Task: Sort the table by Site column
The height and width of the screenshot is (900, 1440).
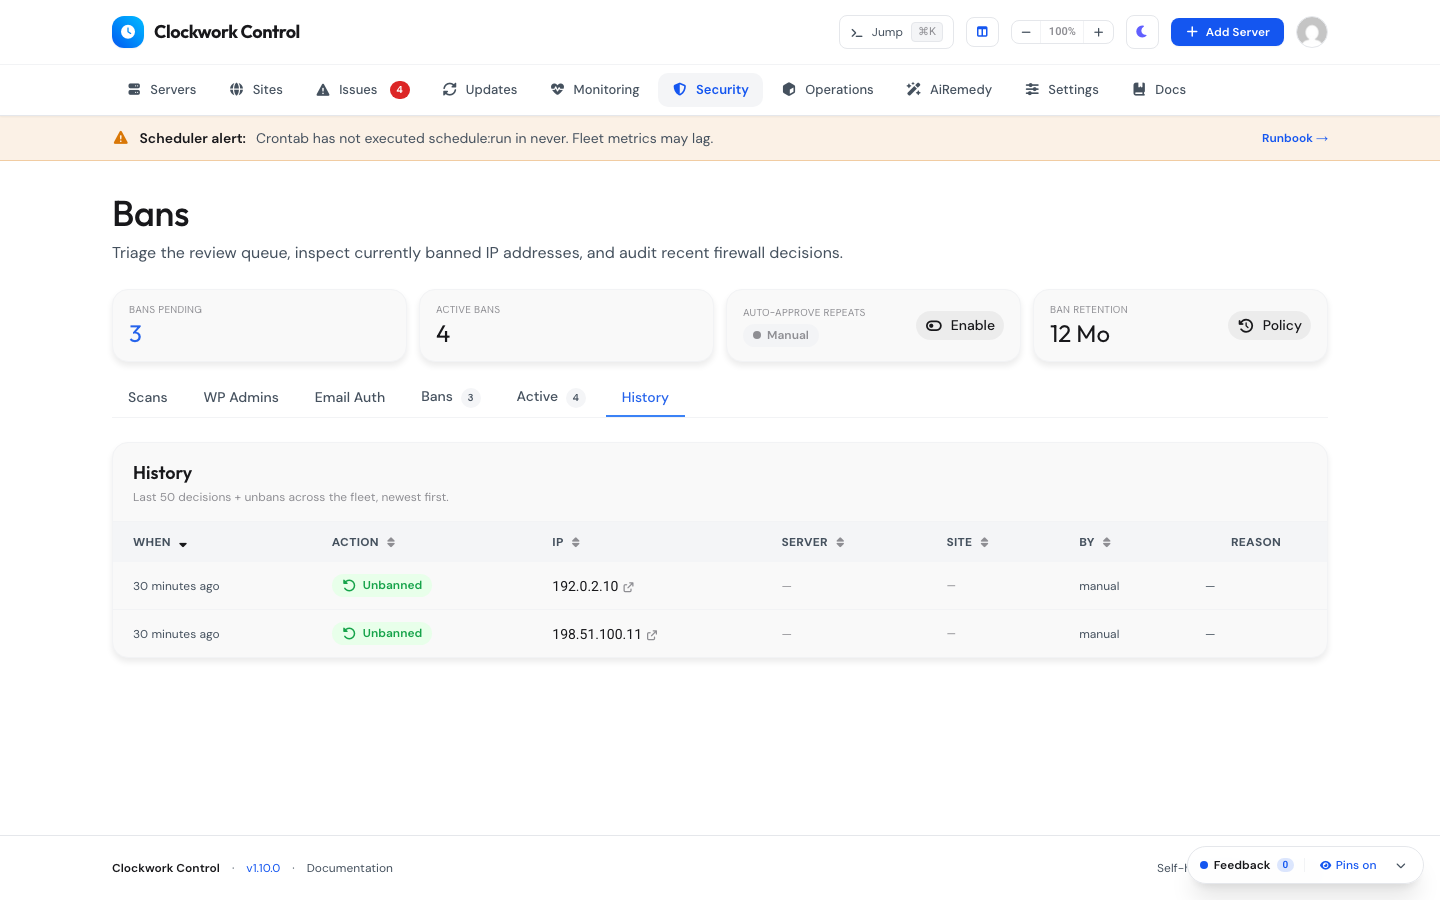Action: click(968, 542)
